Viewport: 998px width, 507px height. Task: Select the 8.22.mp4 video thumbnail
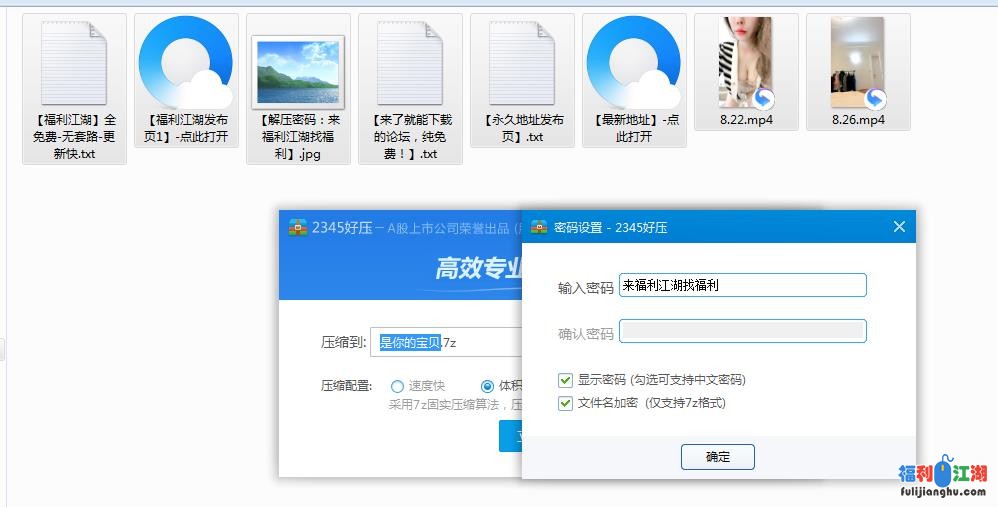pyautogui.click(x=746, y=62)
